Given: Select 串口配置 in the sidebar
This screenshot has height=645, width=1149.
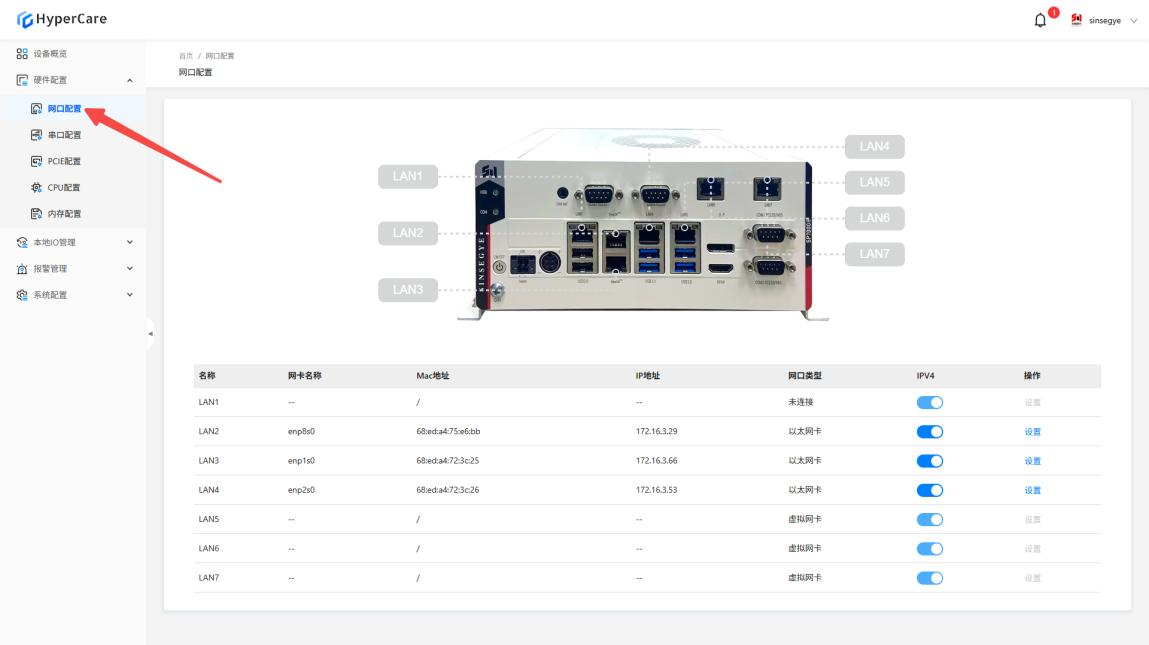Looking at the screenshot, I should pyautogui.click(x=73, y=135).
